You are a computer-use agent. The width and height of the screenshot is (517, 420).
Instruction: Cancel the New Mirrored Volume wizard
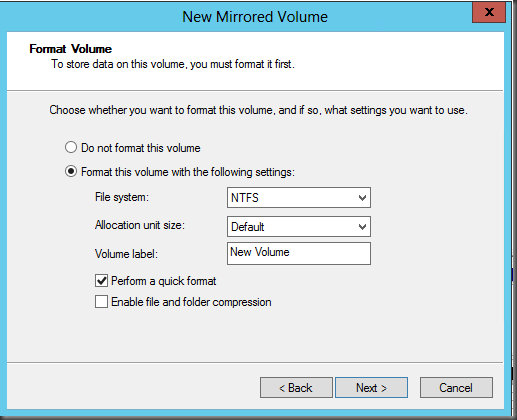tap(456, 388)
